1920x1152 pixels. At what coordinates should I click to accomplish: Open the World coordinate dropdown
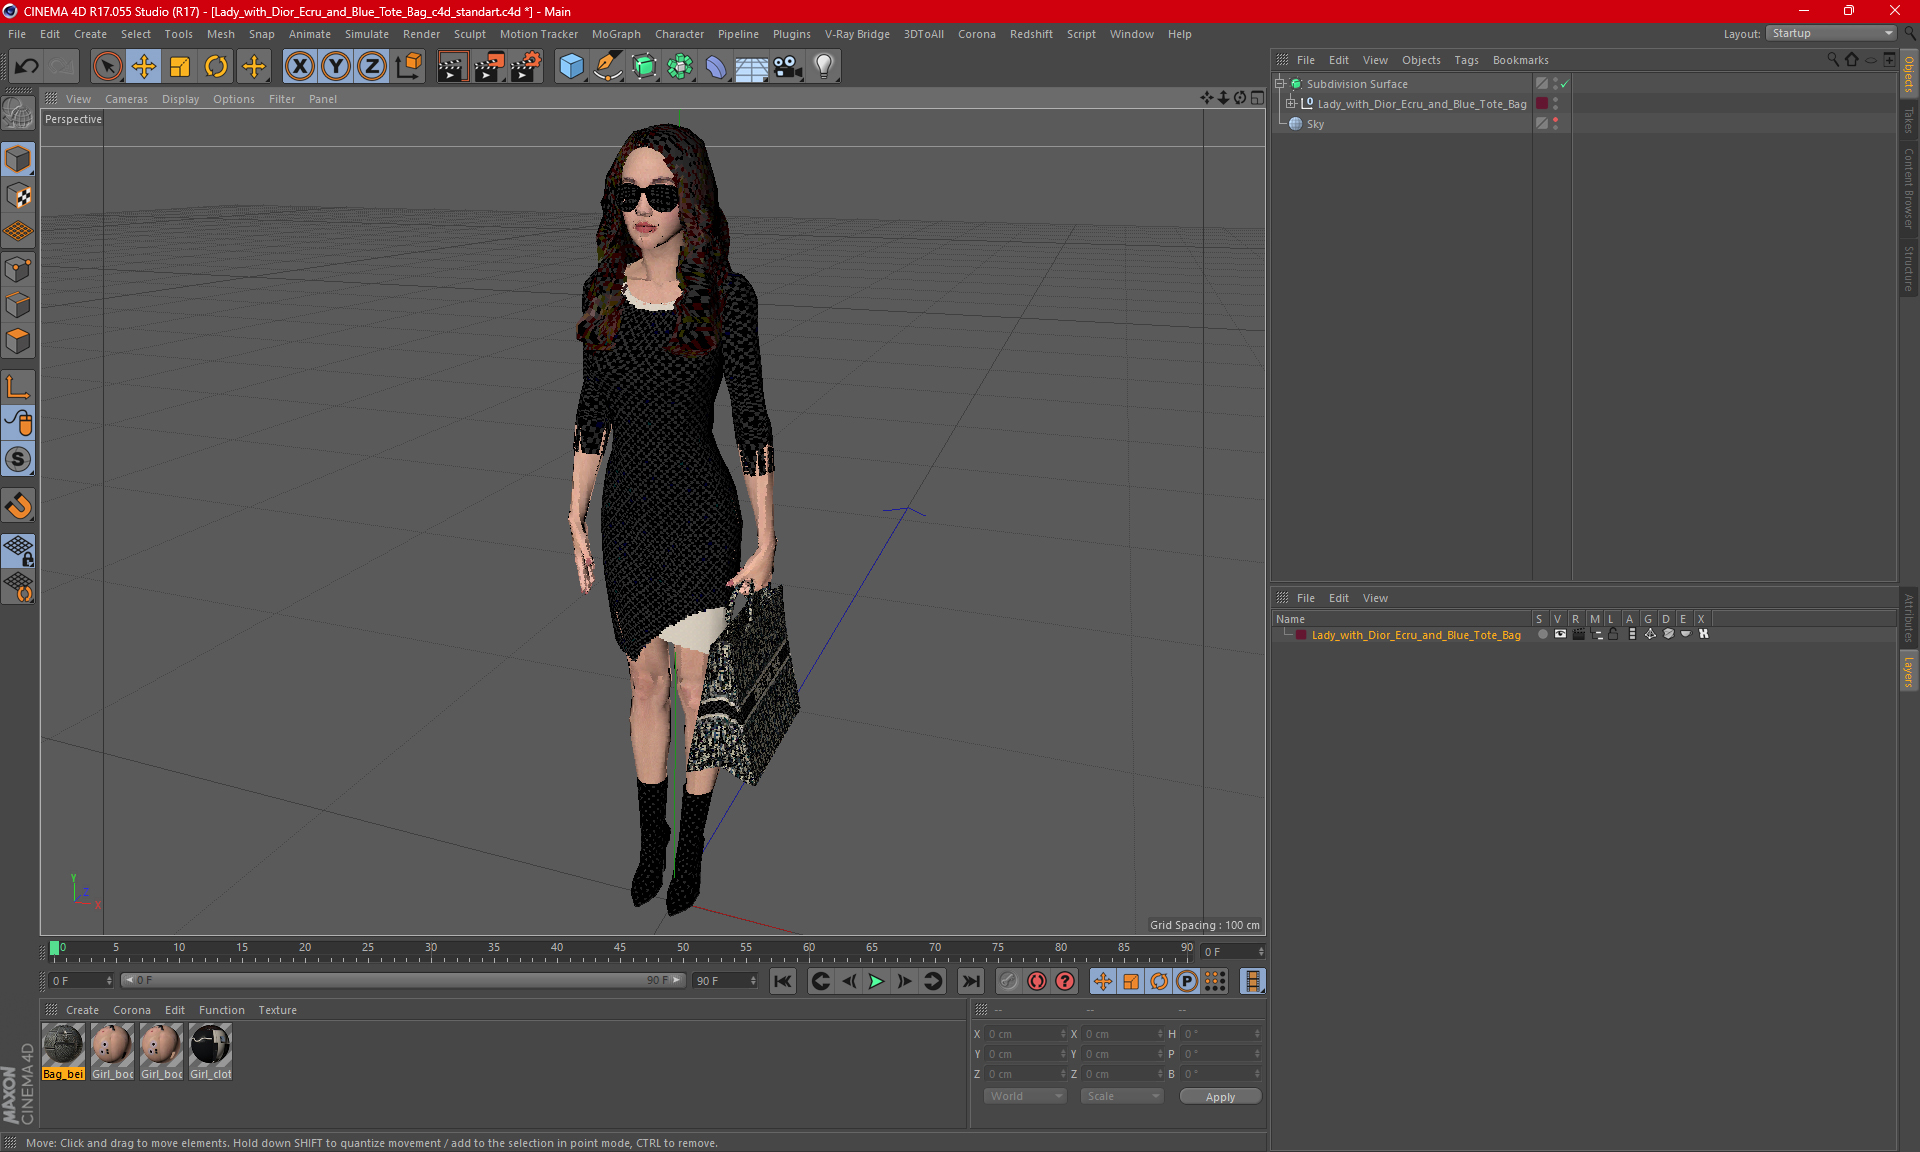(x=1025, y=1096)
